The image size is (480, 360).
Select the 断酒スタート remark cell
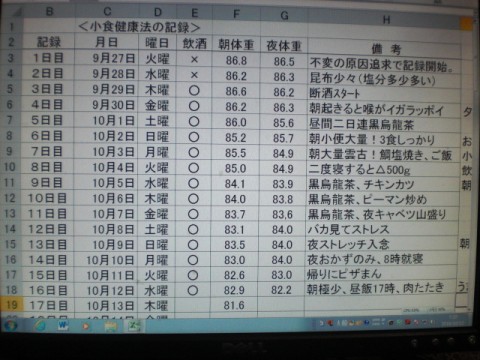point(384,93)
